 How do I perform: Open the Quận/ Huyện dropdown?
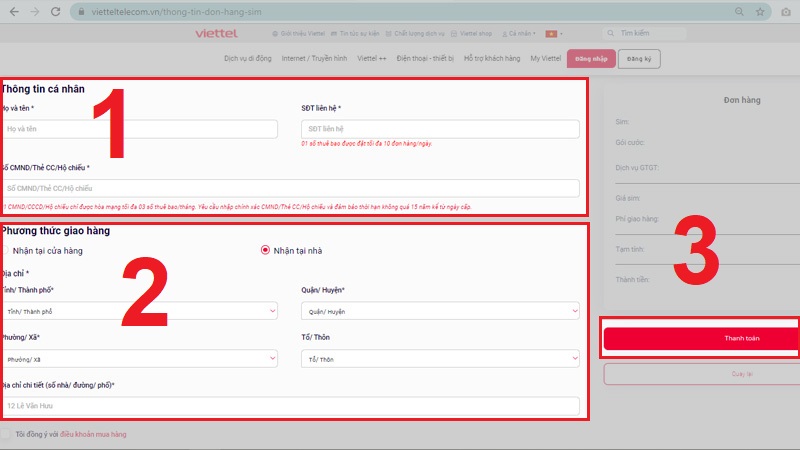click(x=440, y=311)
